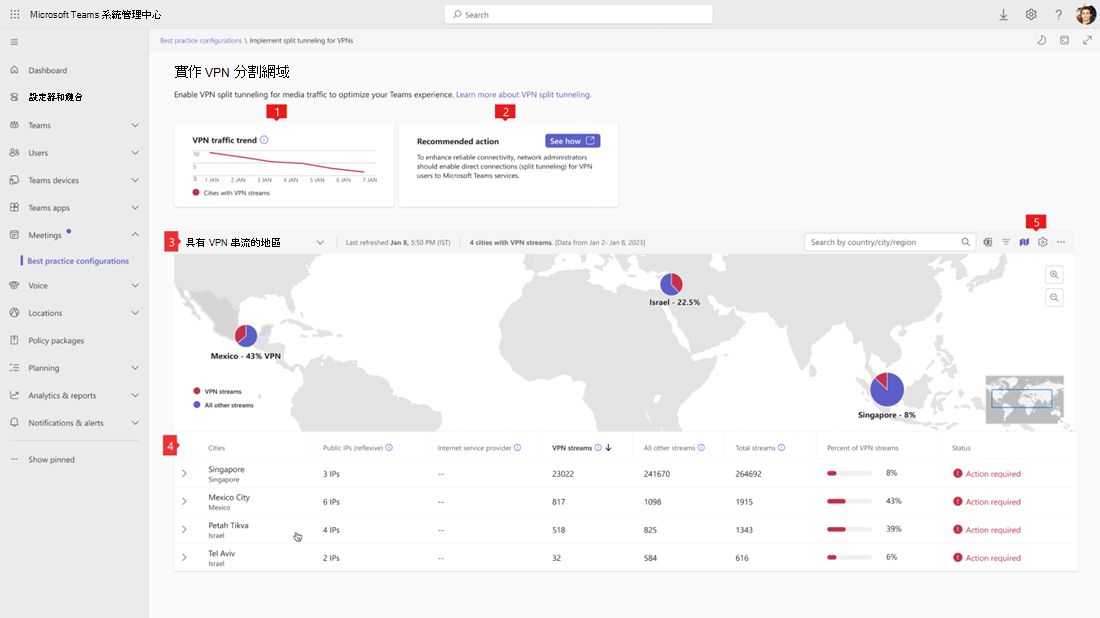Select Best practice configurations menu item
The width and height of the screenshot is (1100, 618).
pyautogui.click(x=78, y=261)
